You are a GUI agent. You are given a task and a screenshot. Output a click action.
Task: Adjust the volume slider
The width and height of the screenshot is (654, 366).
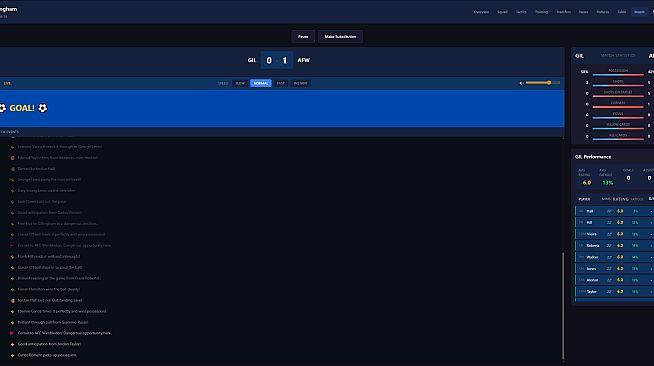tap(543, 83)
